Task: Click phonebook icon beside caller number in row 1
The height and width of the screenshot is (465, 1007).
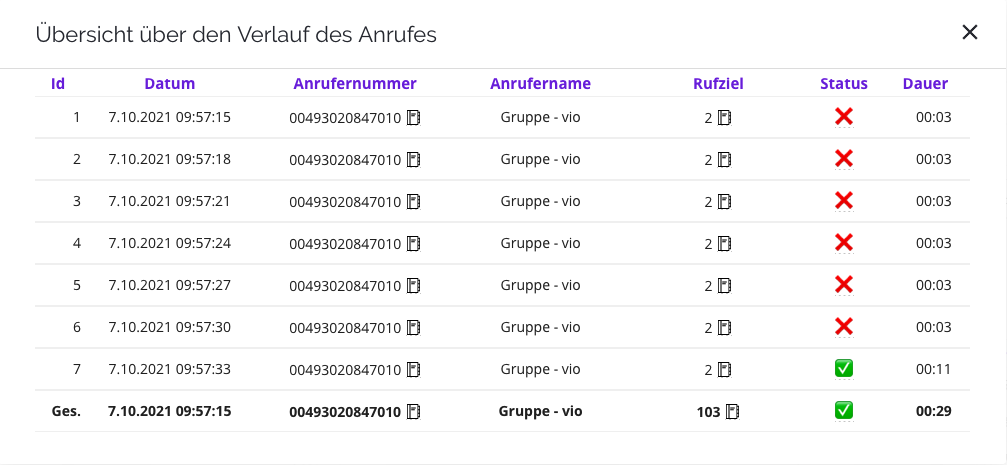Action: tap(414, 118)
